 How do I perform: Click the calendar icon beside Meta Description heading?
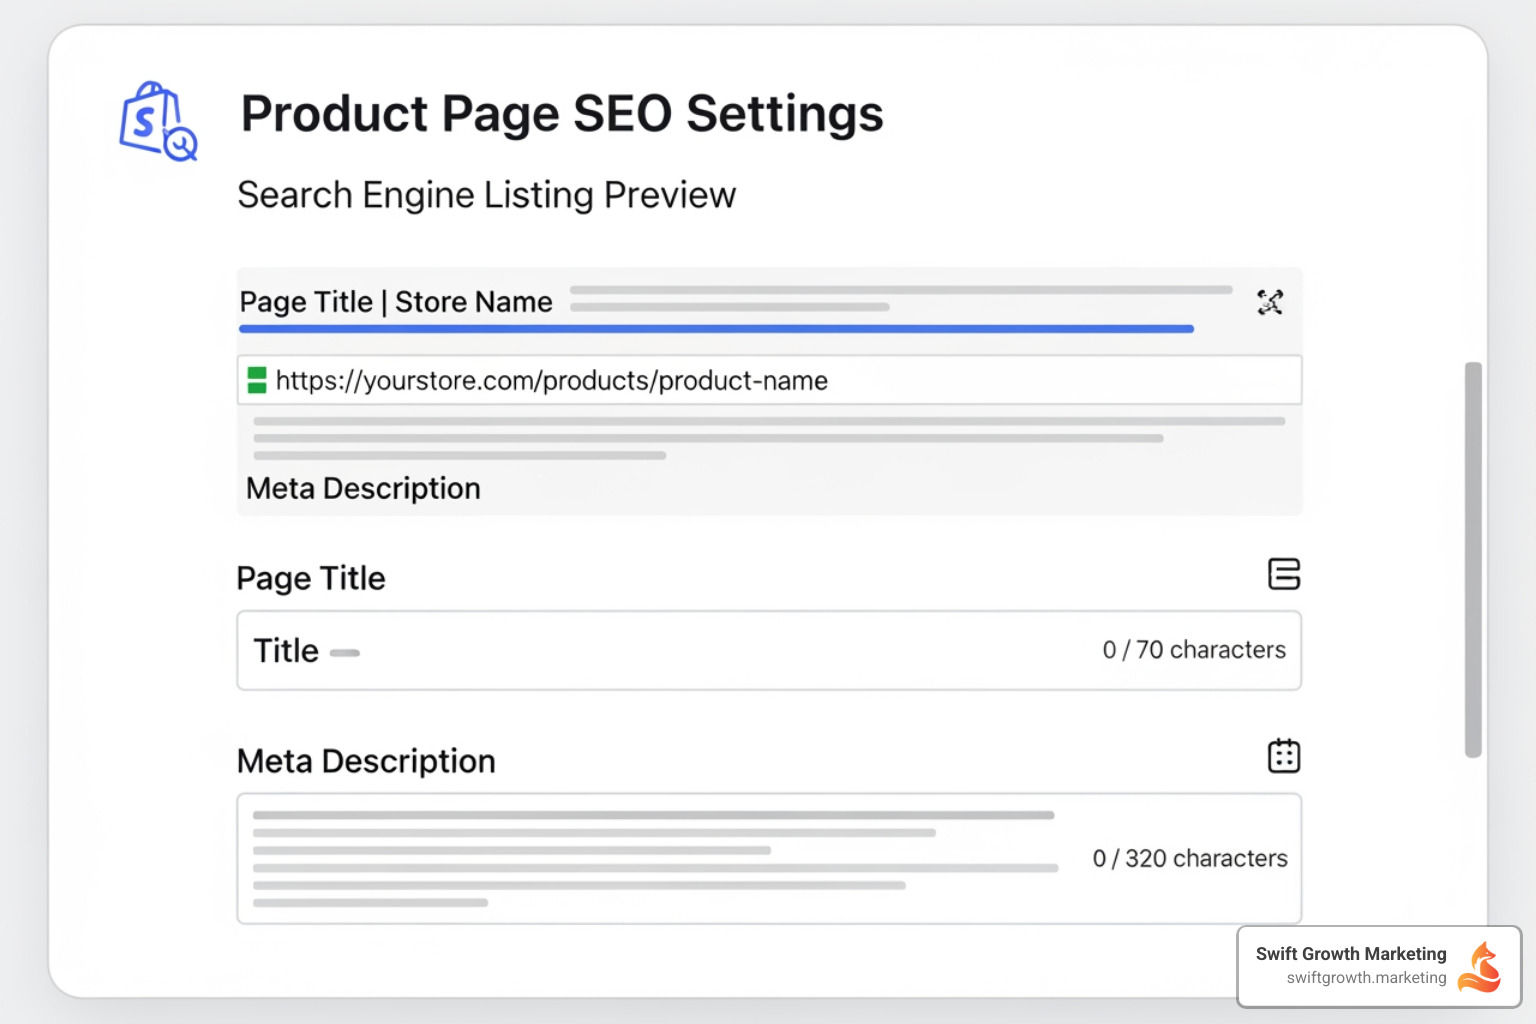pos(1284,756)
